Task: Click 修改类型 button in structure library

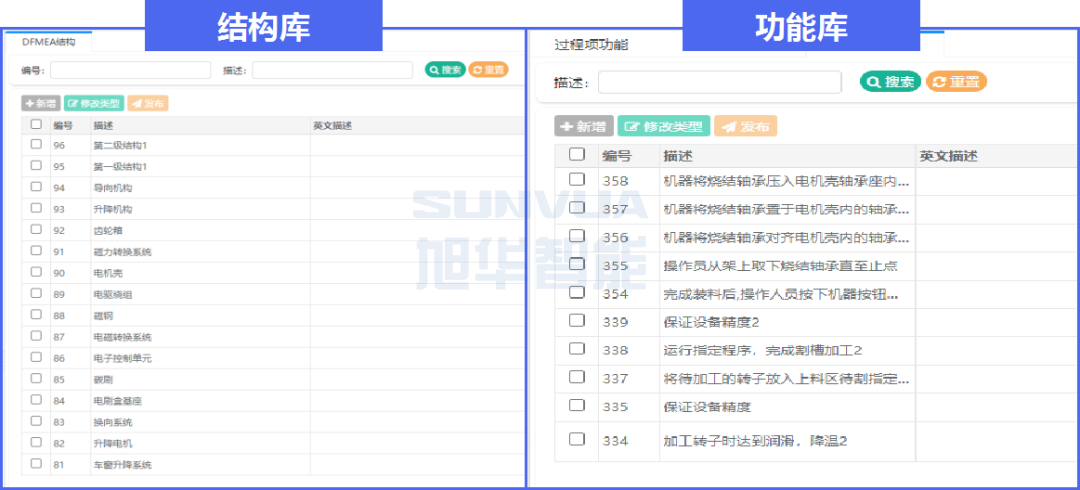Action: [94, 103]
